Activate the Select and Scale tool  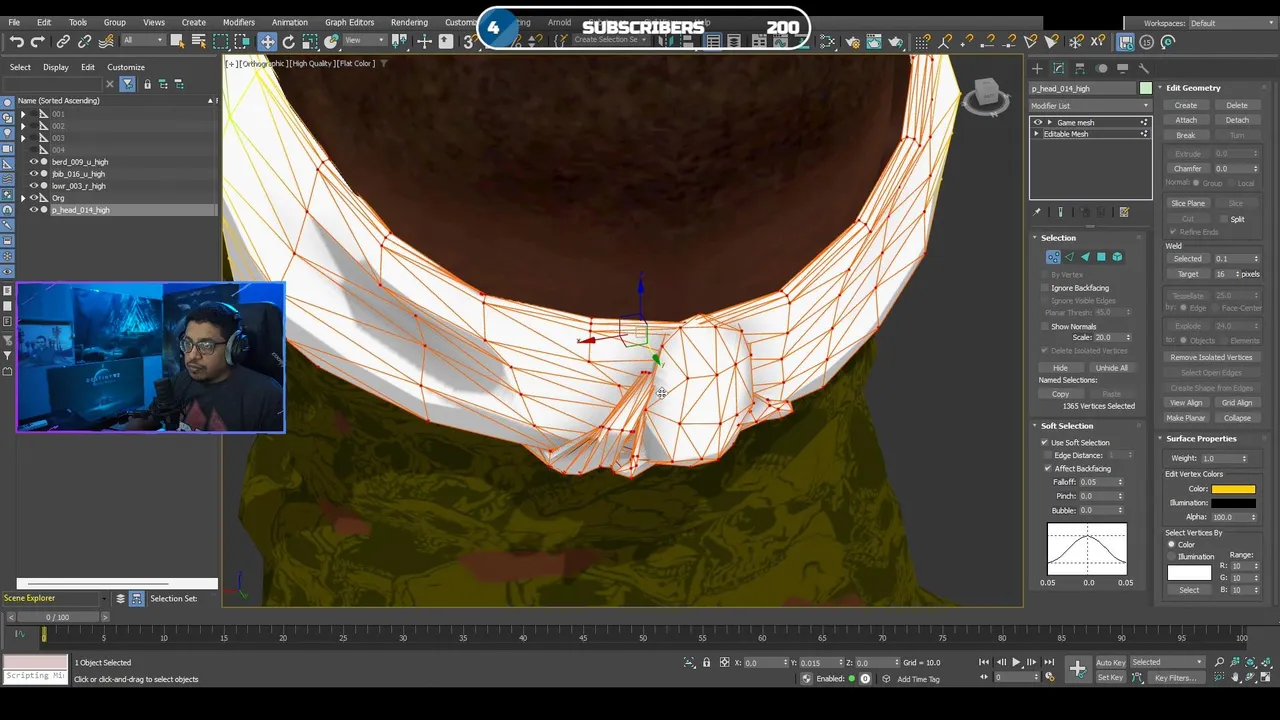pos(310,42)
